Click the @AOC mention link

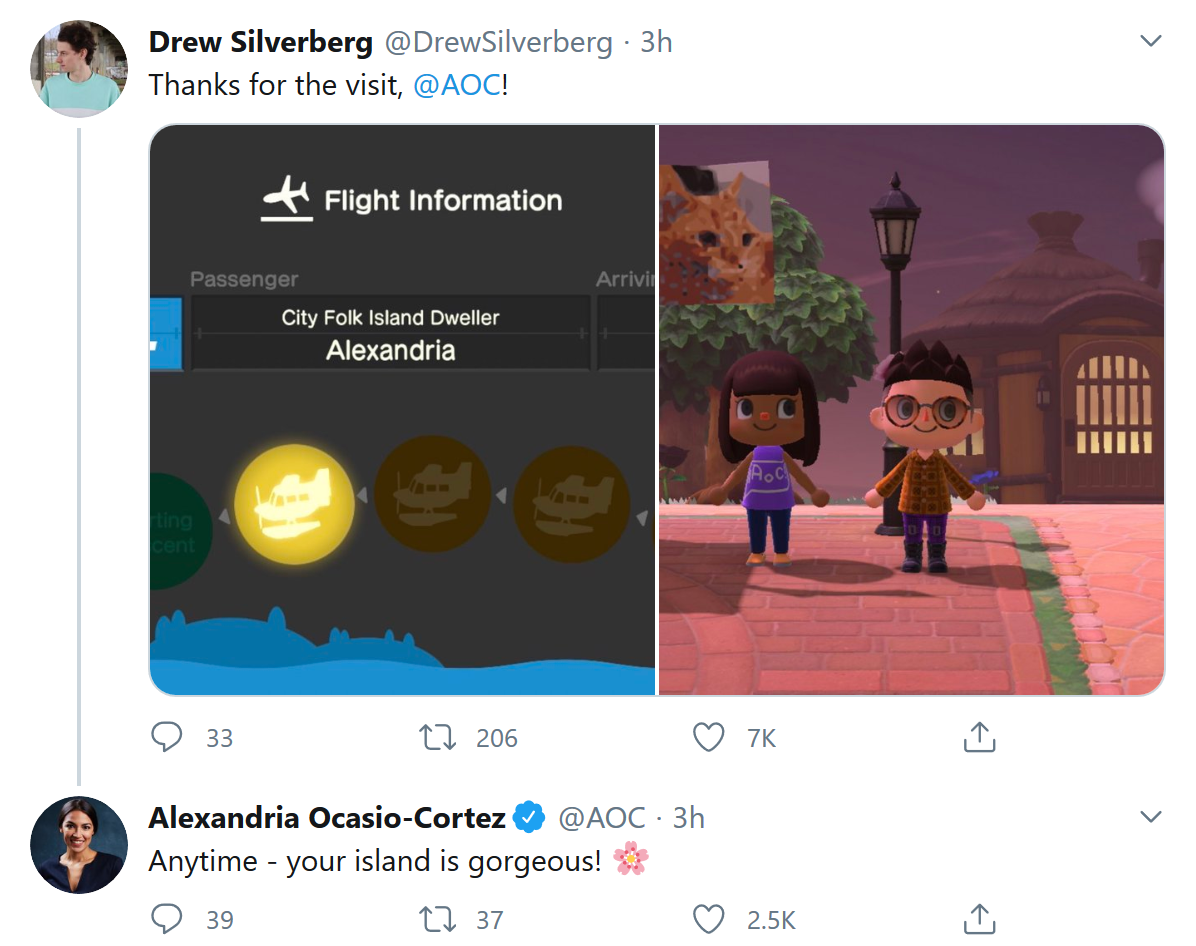click(457, 85)
